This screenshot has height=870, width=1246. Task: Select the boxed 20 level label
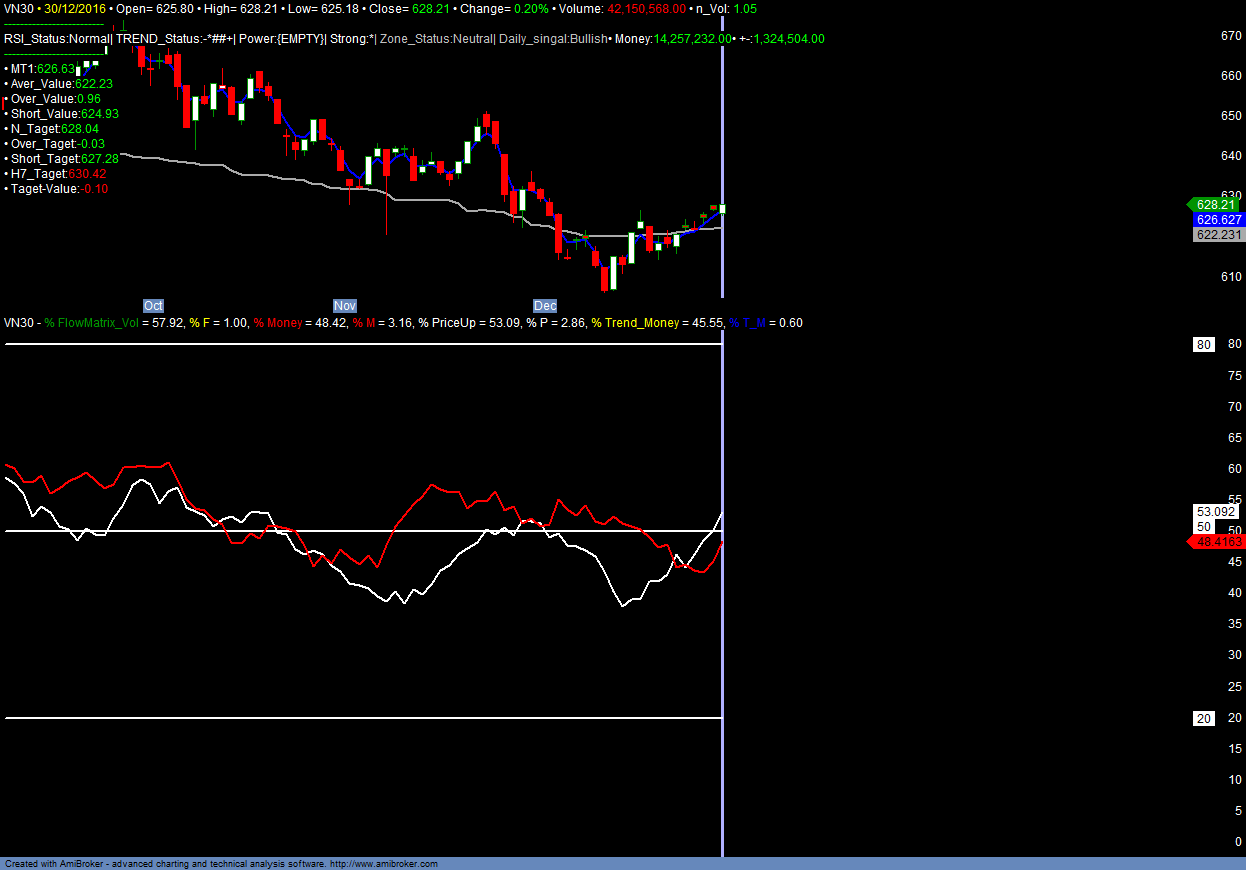(x=1204, y=719)
